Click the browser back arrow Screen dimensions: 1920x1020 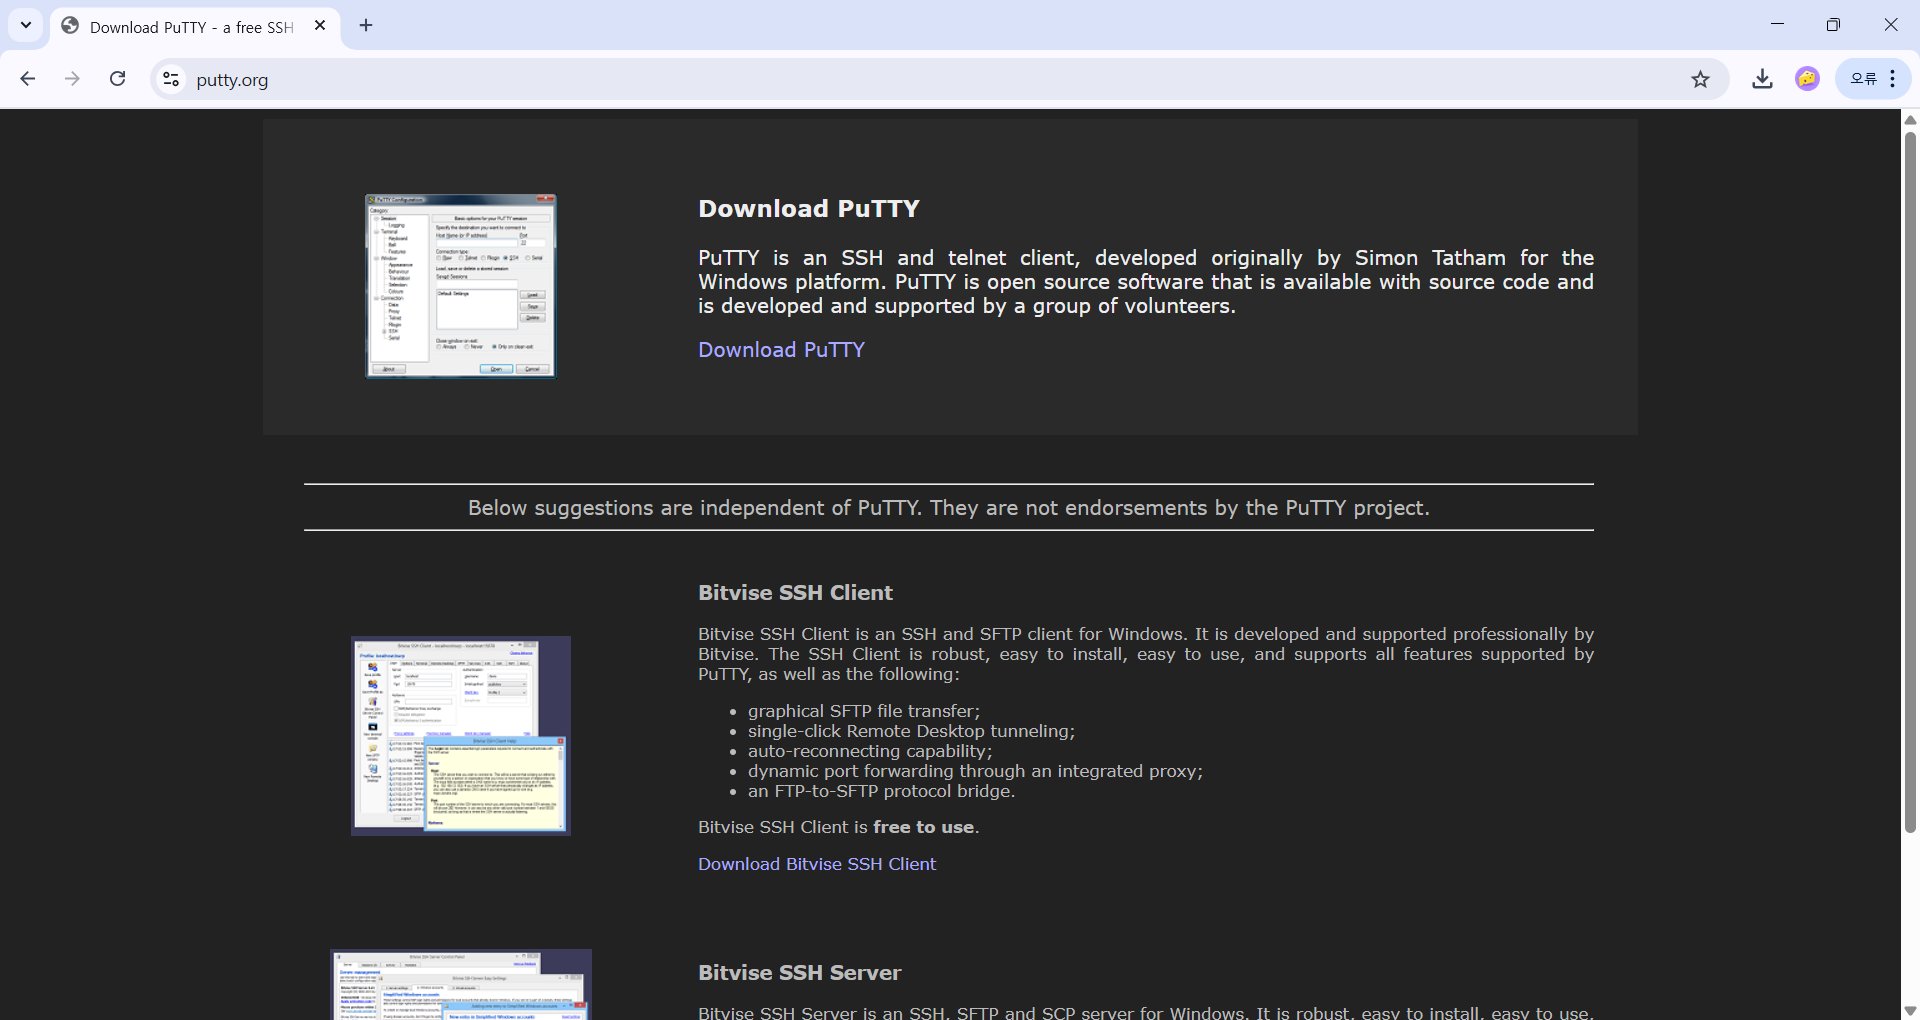tap(28, 79)
